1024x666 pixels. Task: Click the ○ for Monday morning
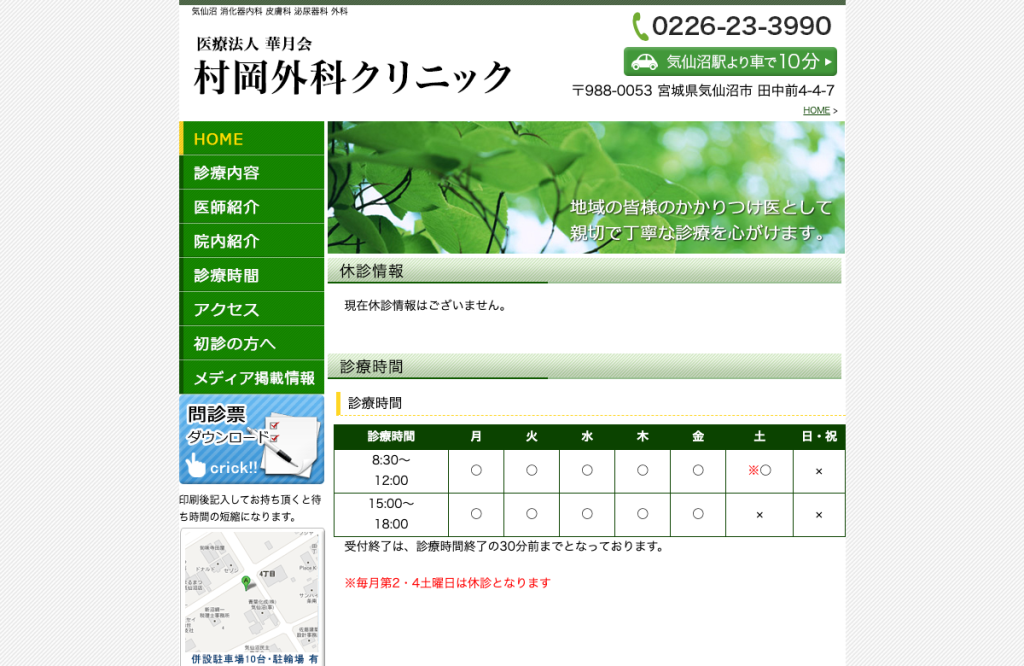pyautogui.click(x=476, y=470)
